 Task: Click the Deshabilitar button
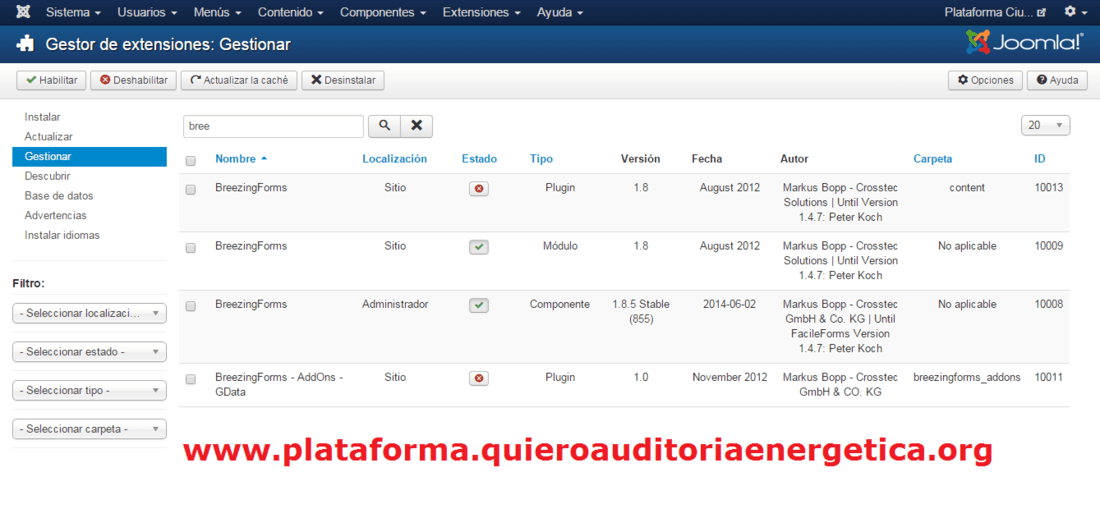(133, 80)
